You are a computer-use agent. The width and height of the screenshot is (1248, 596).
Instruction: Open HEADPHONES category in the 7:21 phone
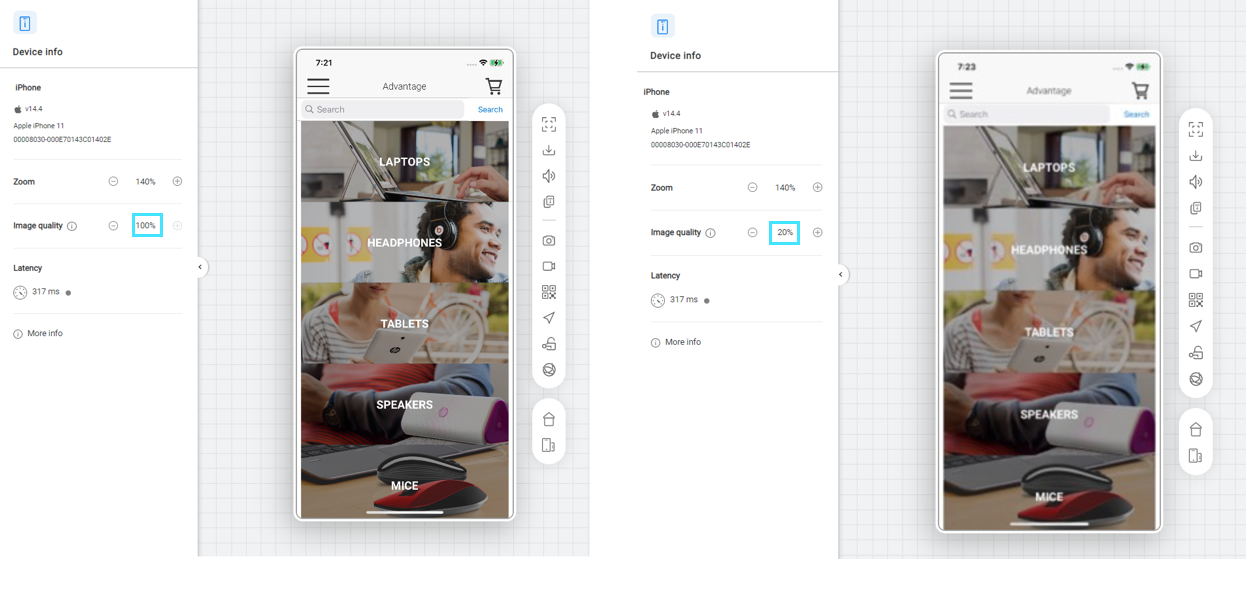tap(404, 243)
